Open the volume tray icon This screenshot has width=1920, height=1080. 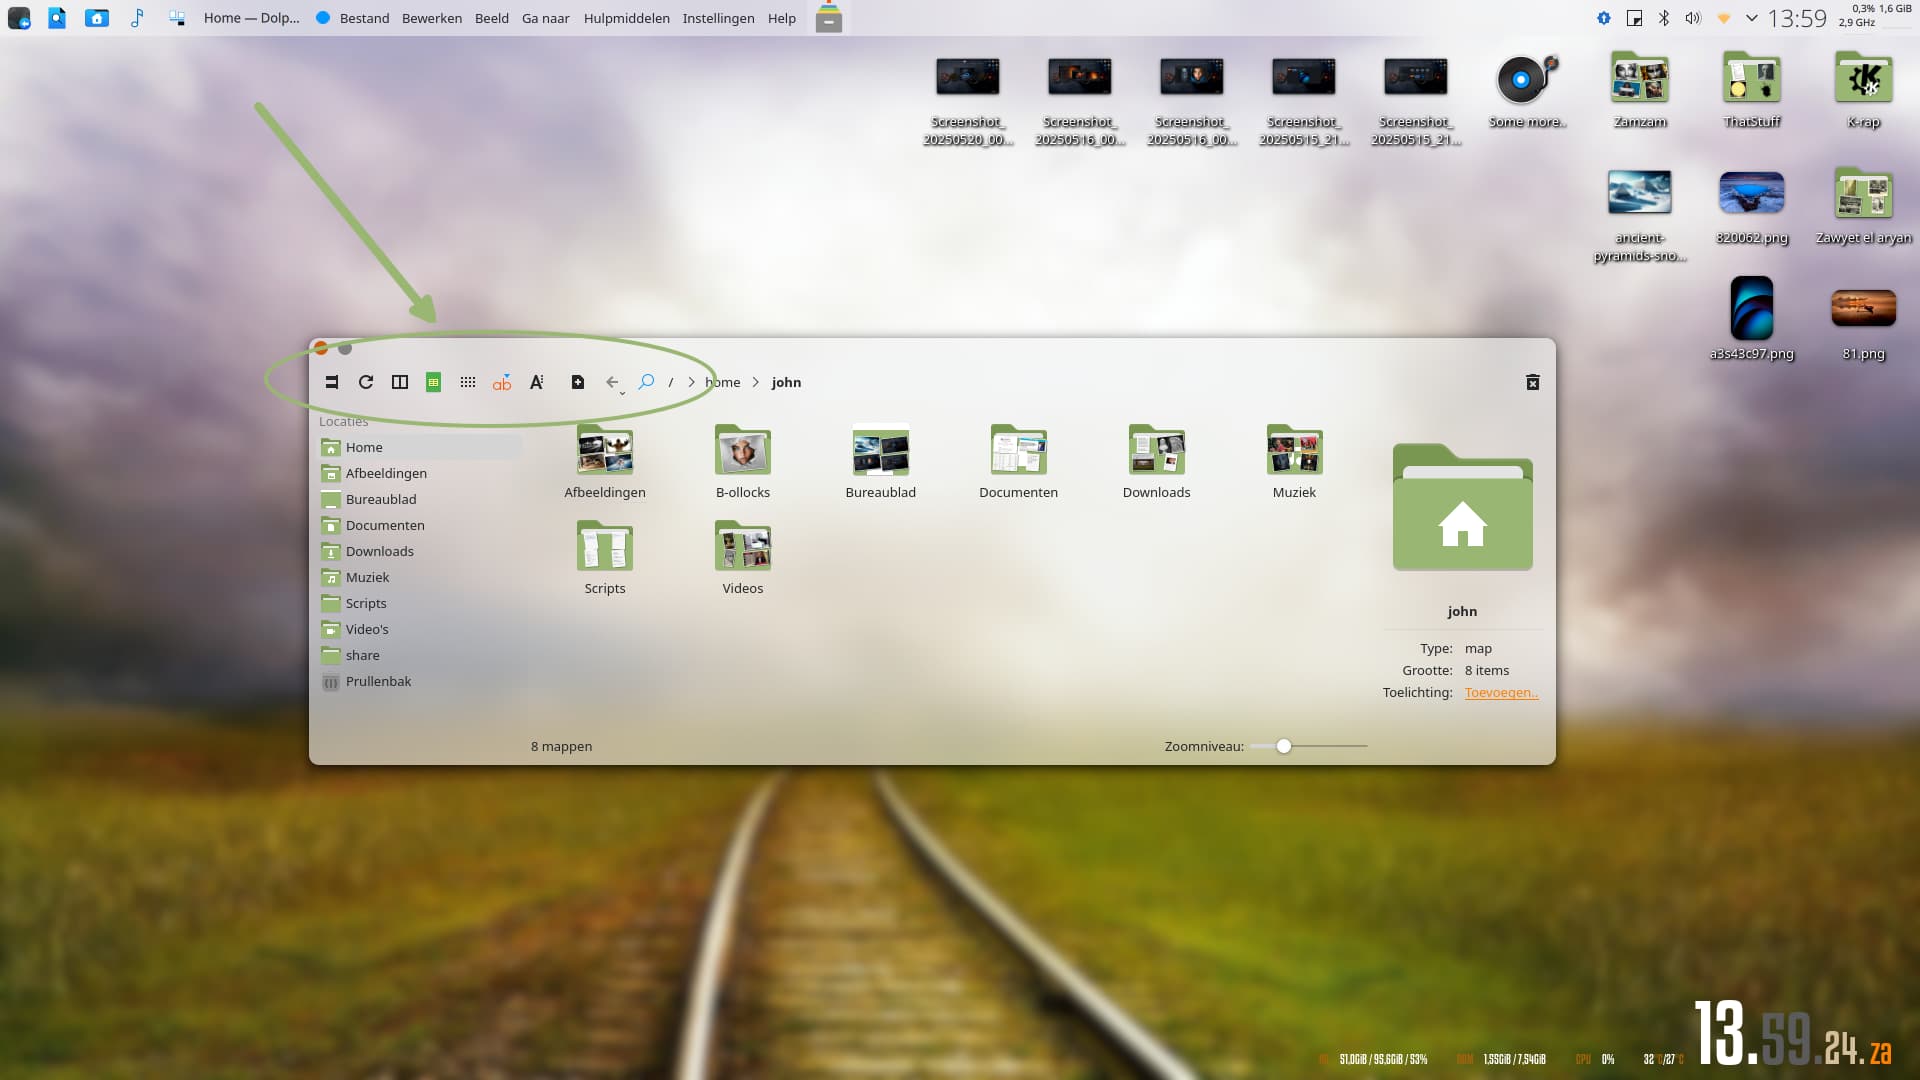pos(1693,18)
